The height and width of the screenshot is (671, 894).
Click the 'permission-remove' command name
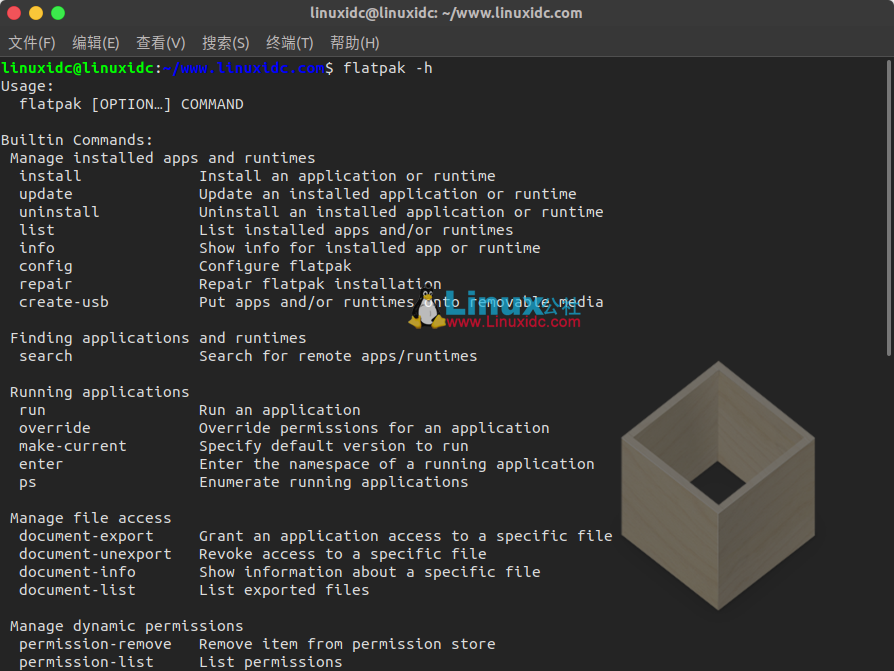point(95,644)
